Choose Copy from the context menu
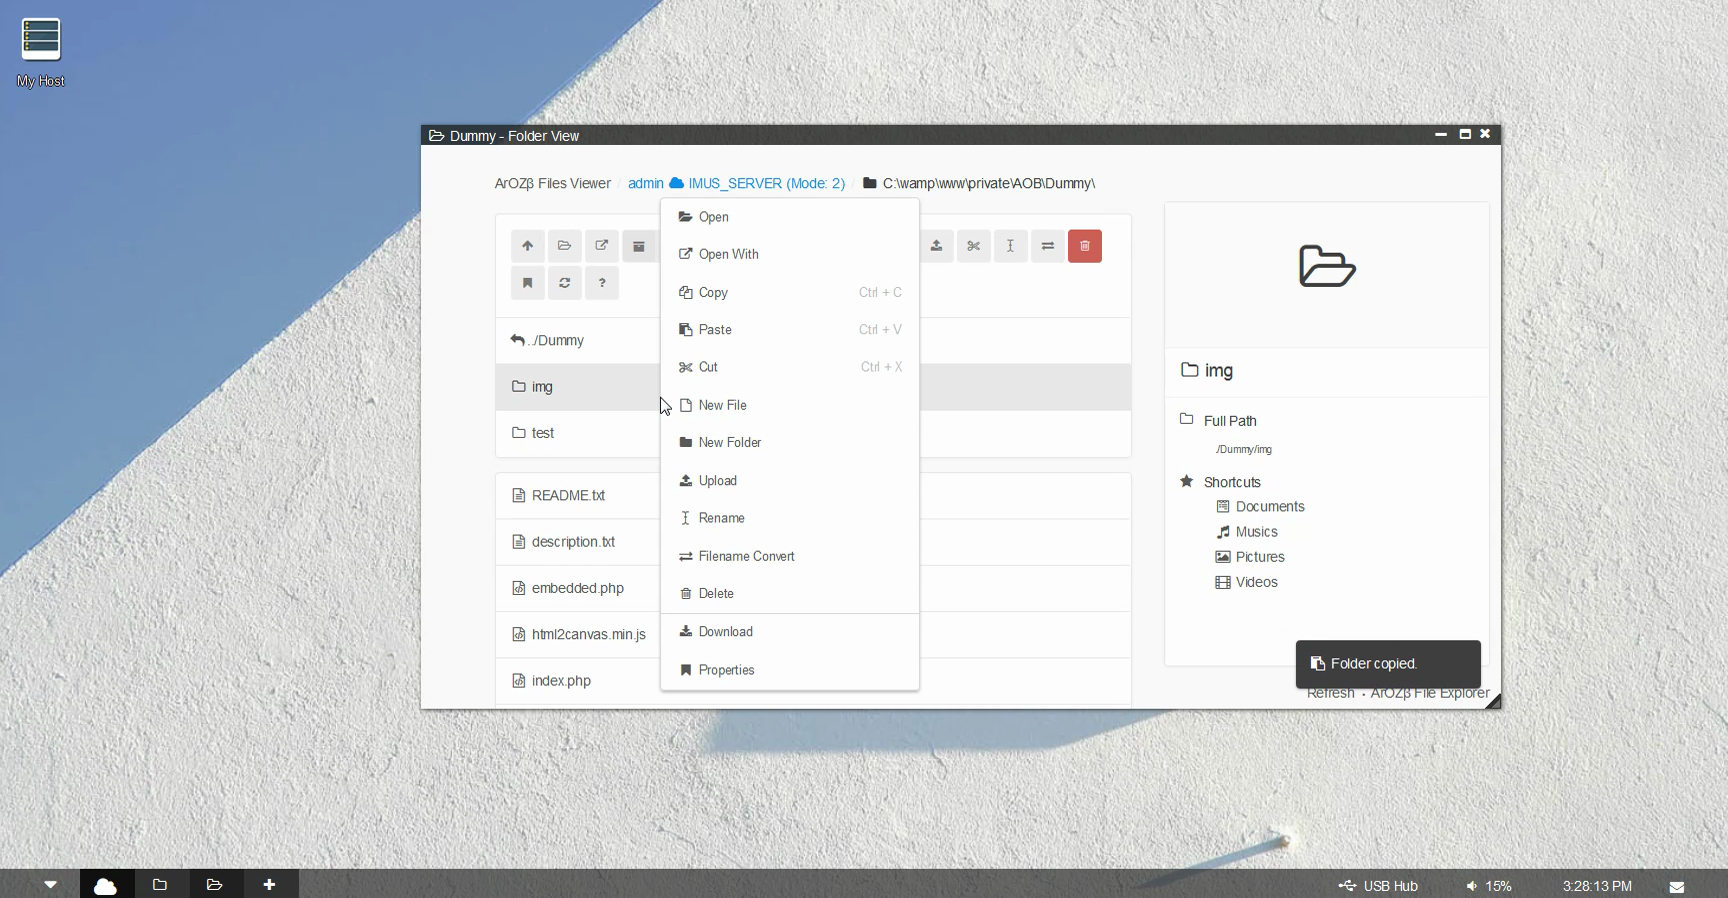1728x898 pixels. [x=713, y=293]
